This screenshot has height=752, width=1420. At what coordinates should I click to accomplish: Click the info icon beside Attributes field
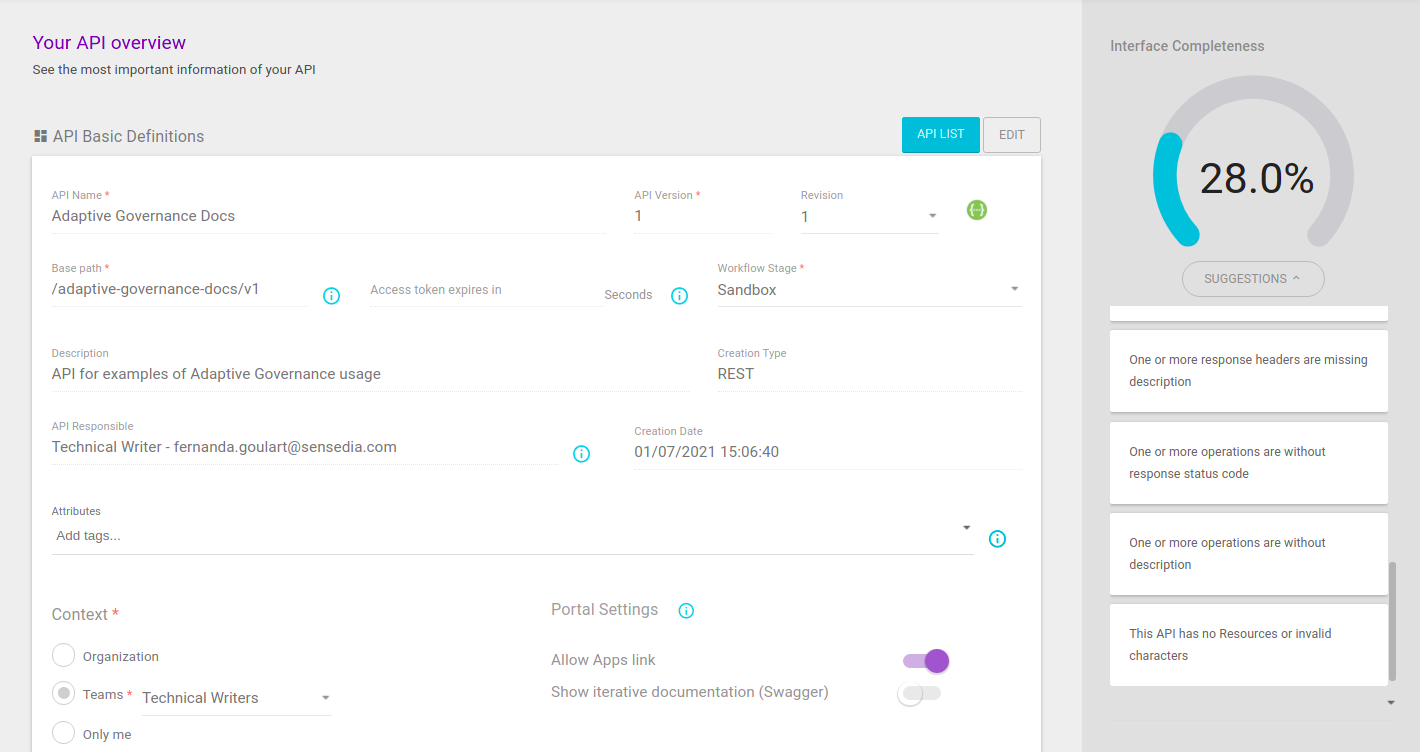[997, 539]
